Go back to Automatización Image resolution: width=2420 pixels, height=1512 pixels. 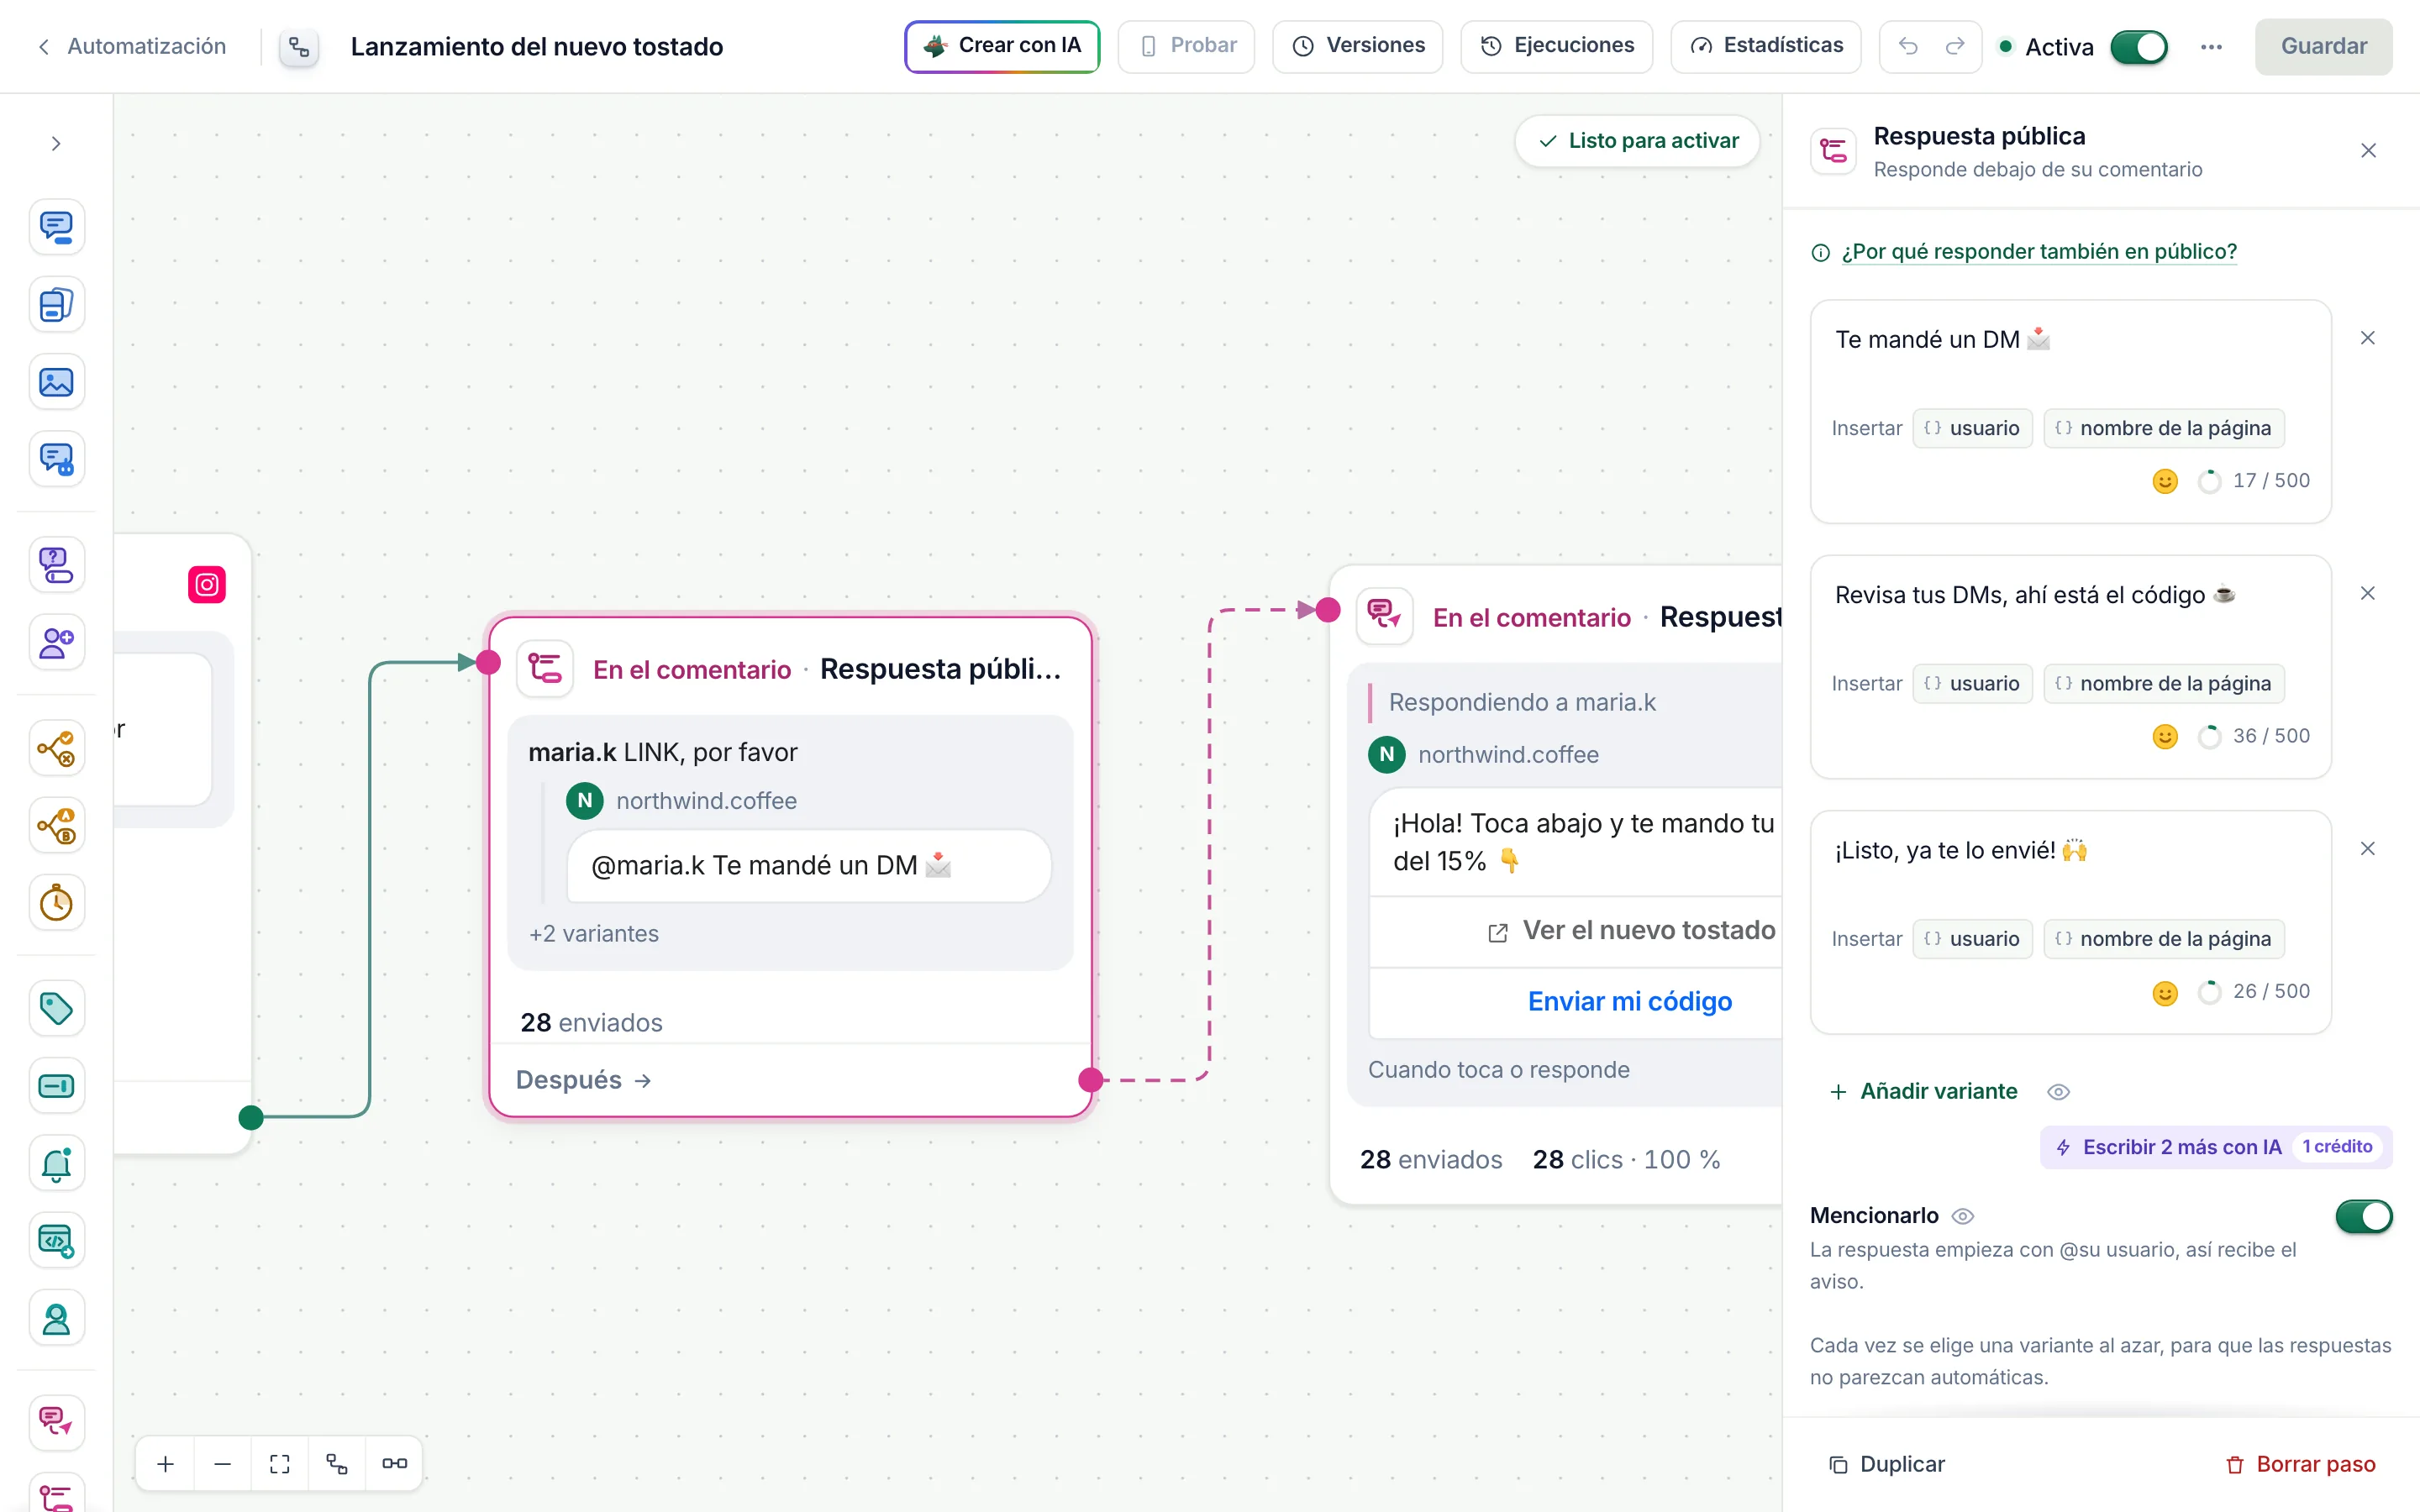(132, 46)
